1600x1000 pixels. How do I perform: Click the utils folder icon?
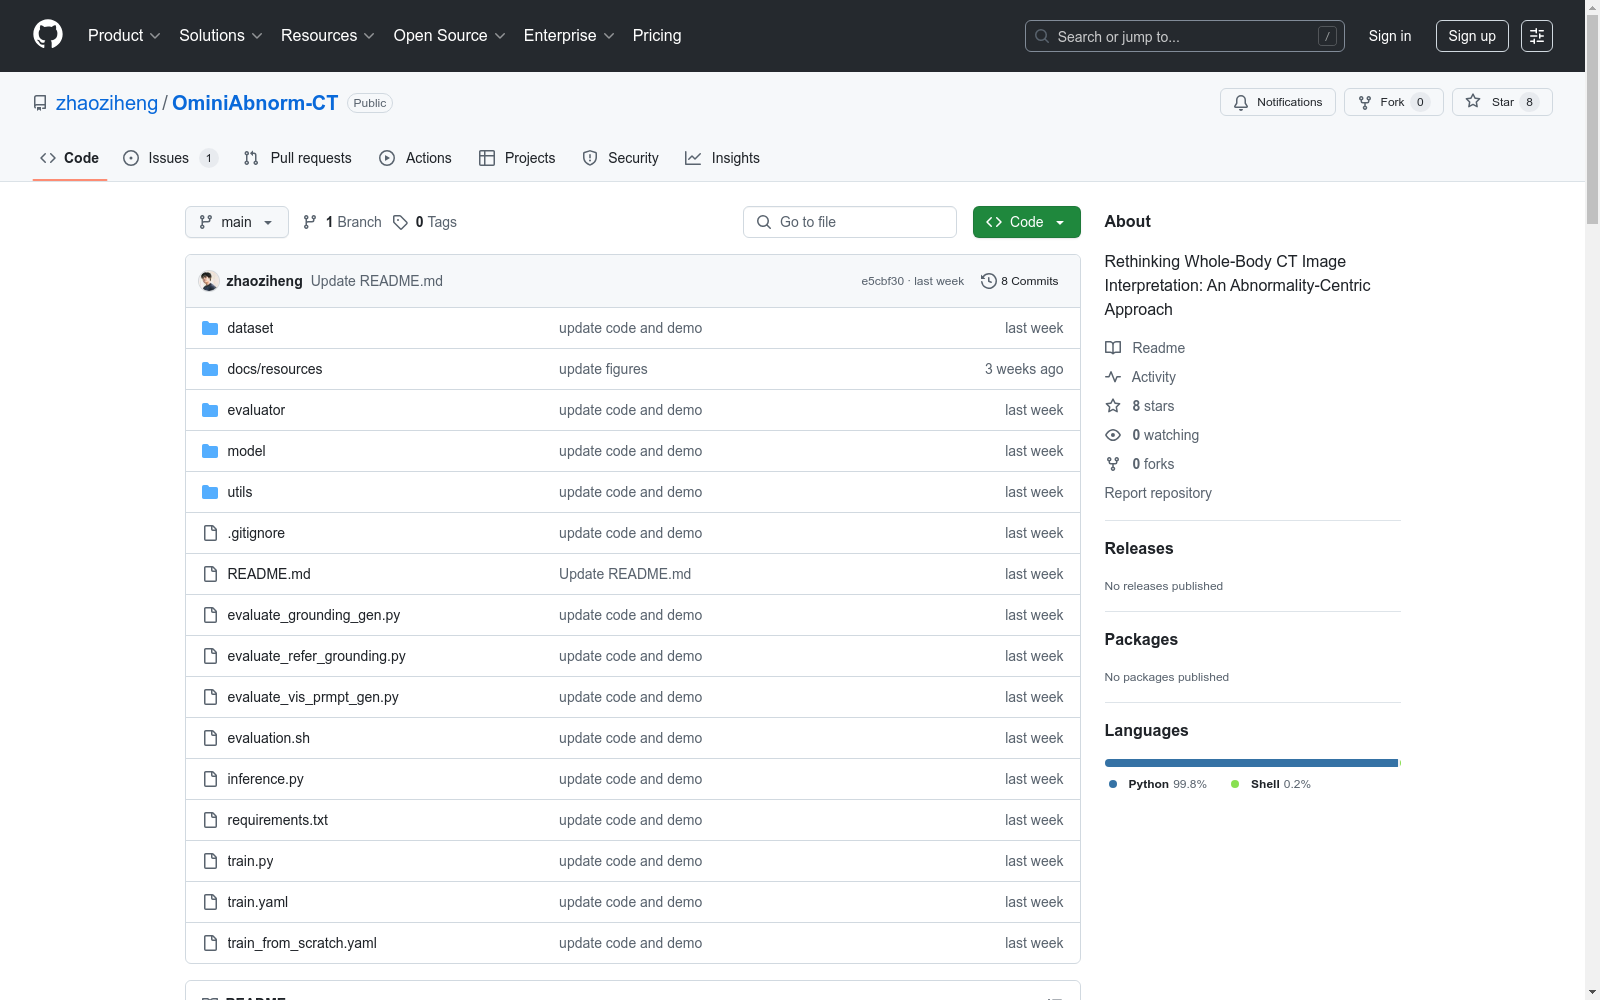click(x=210, y=492)
